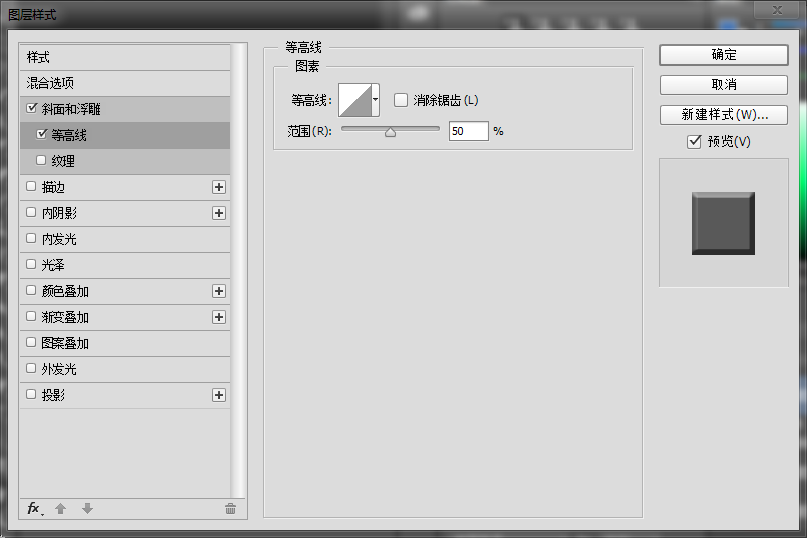This screenshot has height=538, width=807.
Task: Open the fx effects menu at the bottom left
Action: coord(33,508)
